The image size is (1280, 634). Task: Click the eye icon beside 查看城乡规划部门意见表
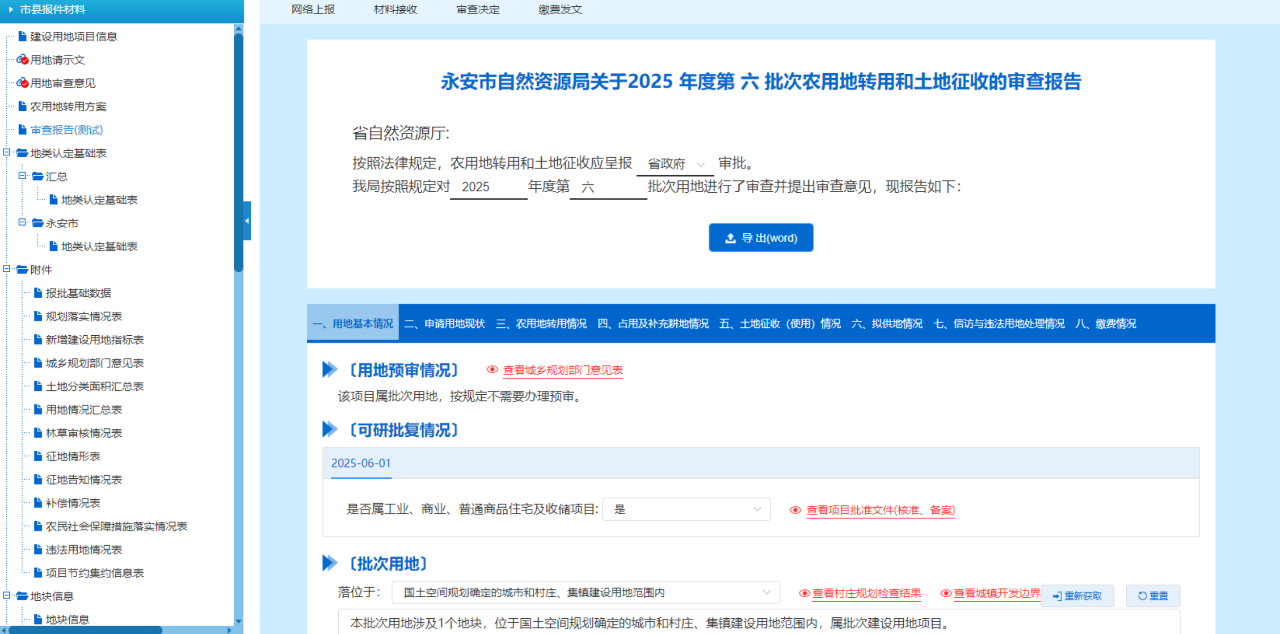pyautogui.click(x=492, y=370)
